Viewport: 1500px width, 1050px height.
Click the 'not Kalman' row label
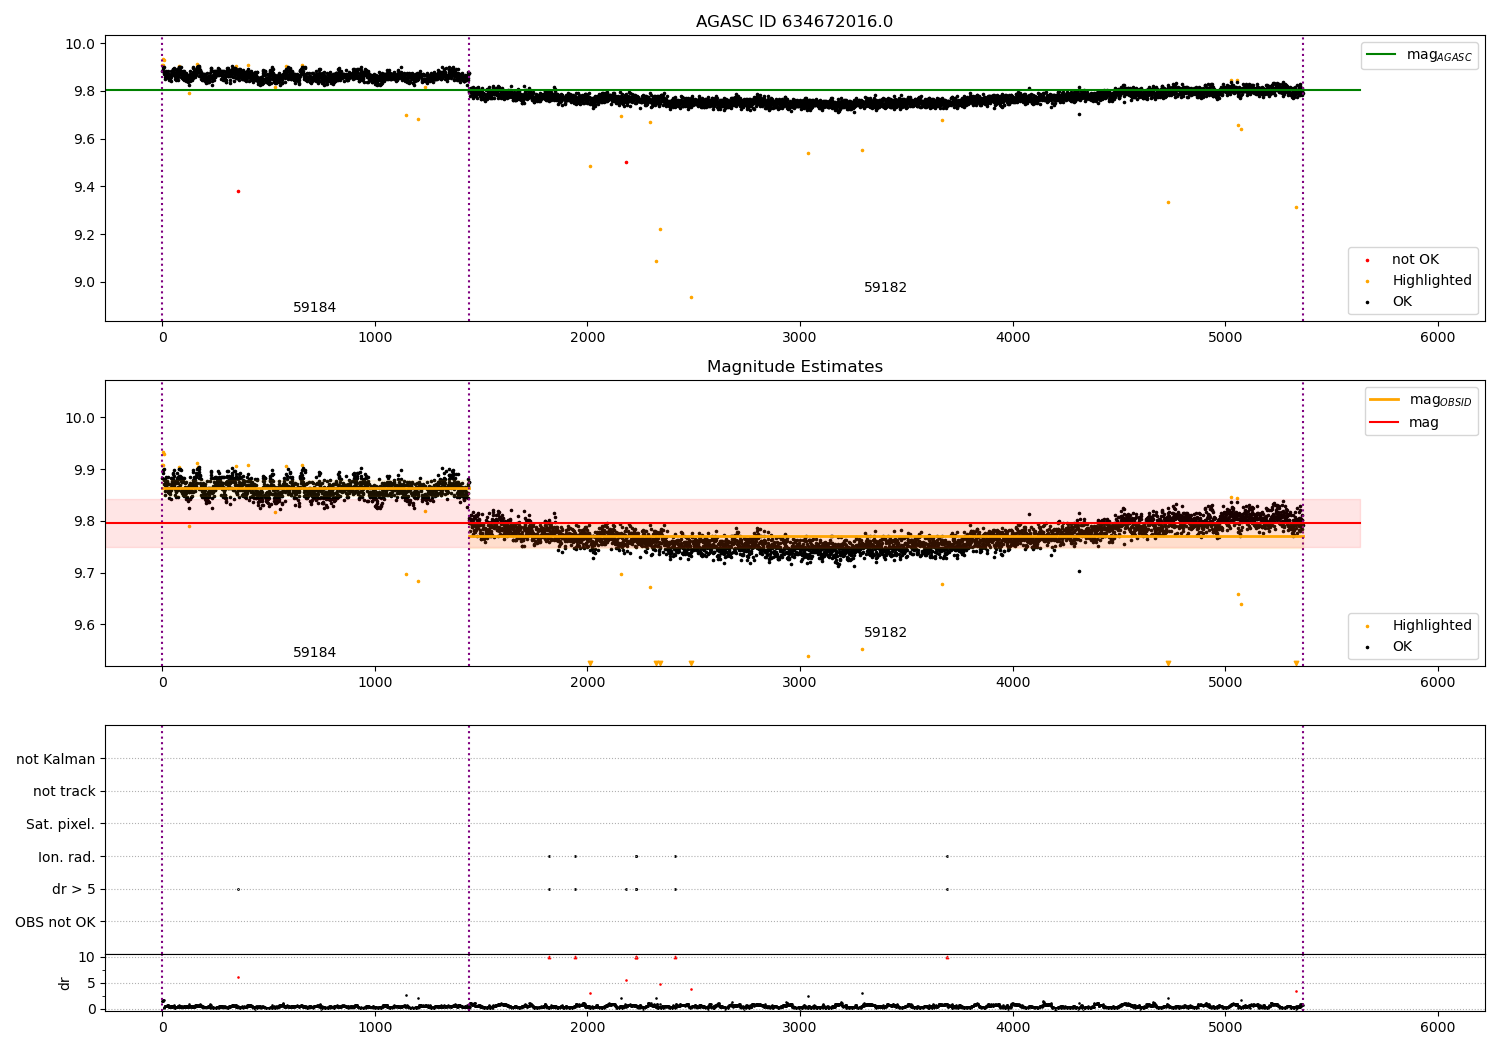pos(56,759)
